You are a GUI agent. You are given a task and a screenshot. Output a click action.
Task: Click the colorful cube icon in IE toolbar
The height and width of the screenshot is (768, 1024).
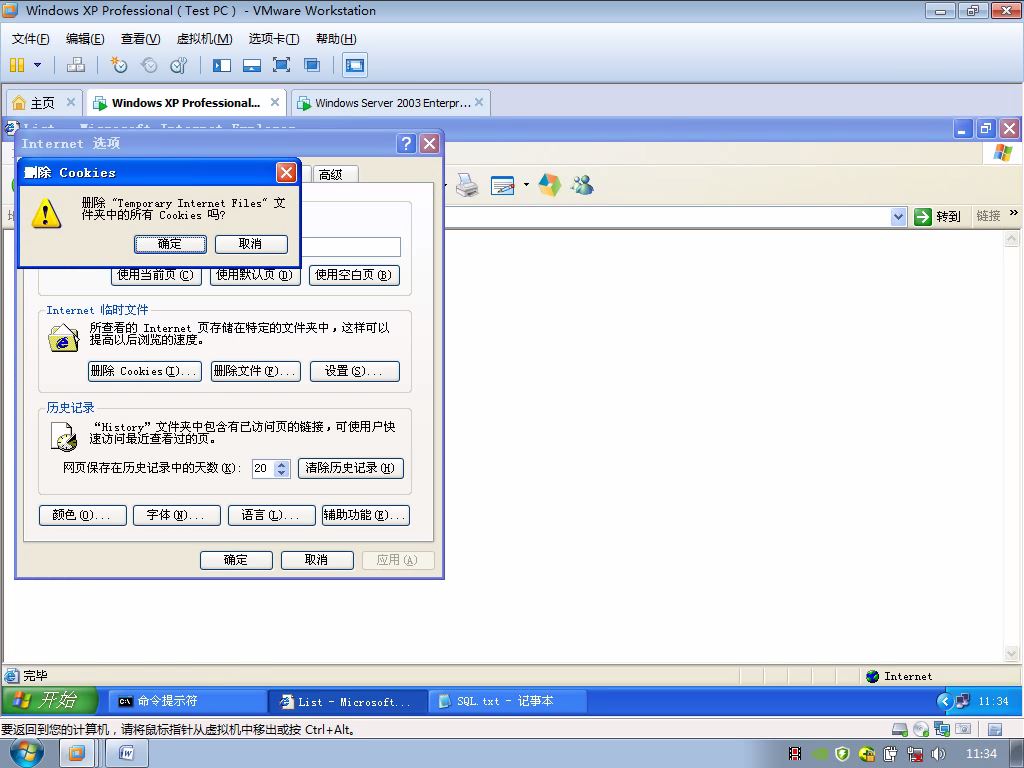549,185
